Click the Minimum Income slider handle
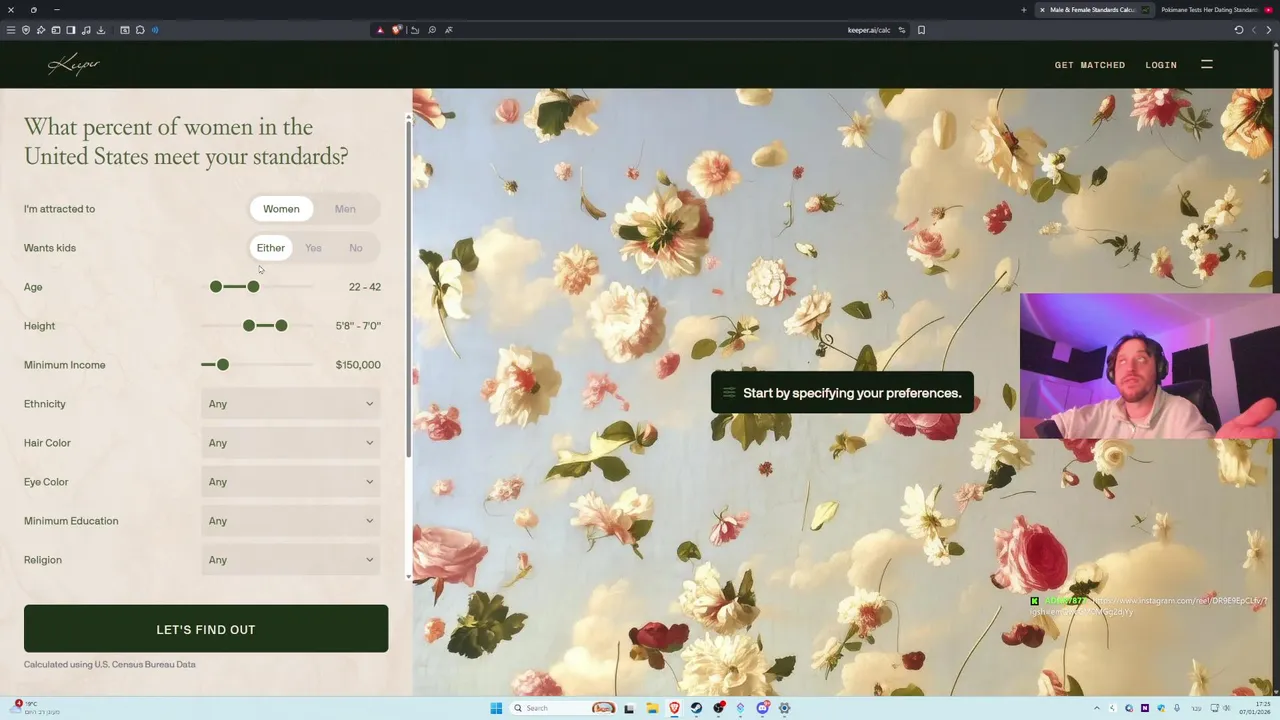Viewport: 1280px width, 720px height. (x=223, y=365)
